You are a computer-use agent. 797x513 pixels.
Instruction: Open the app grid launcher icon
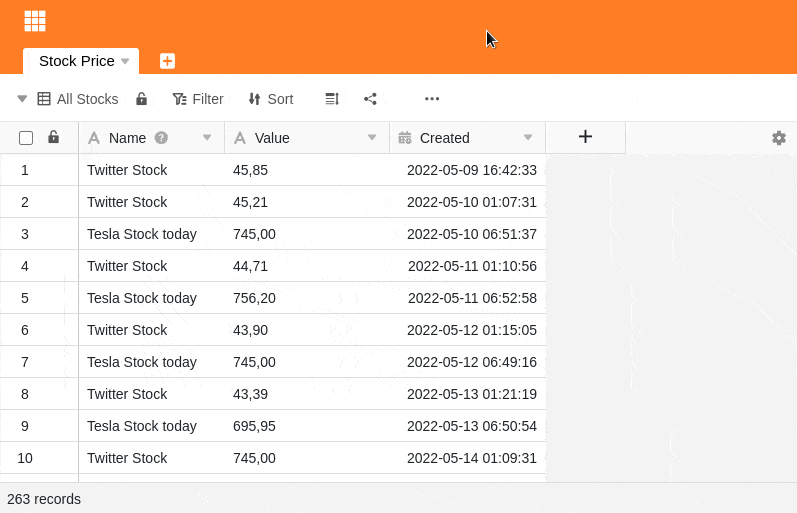pyautogui.click(x=35, y=21)
